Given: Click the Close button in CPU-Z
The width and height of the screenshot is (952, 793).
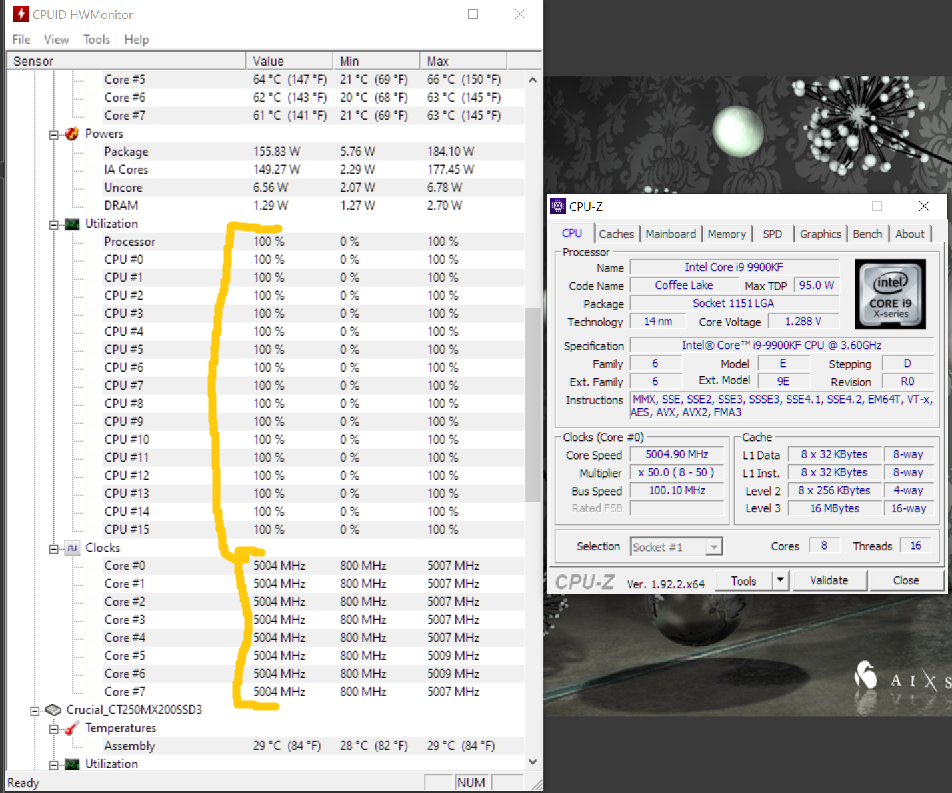Looking at the screenshot, I should click(906, 580).
